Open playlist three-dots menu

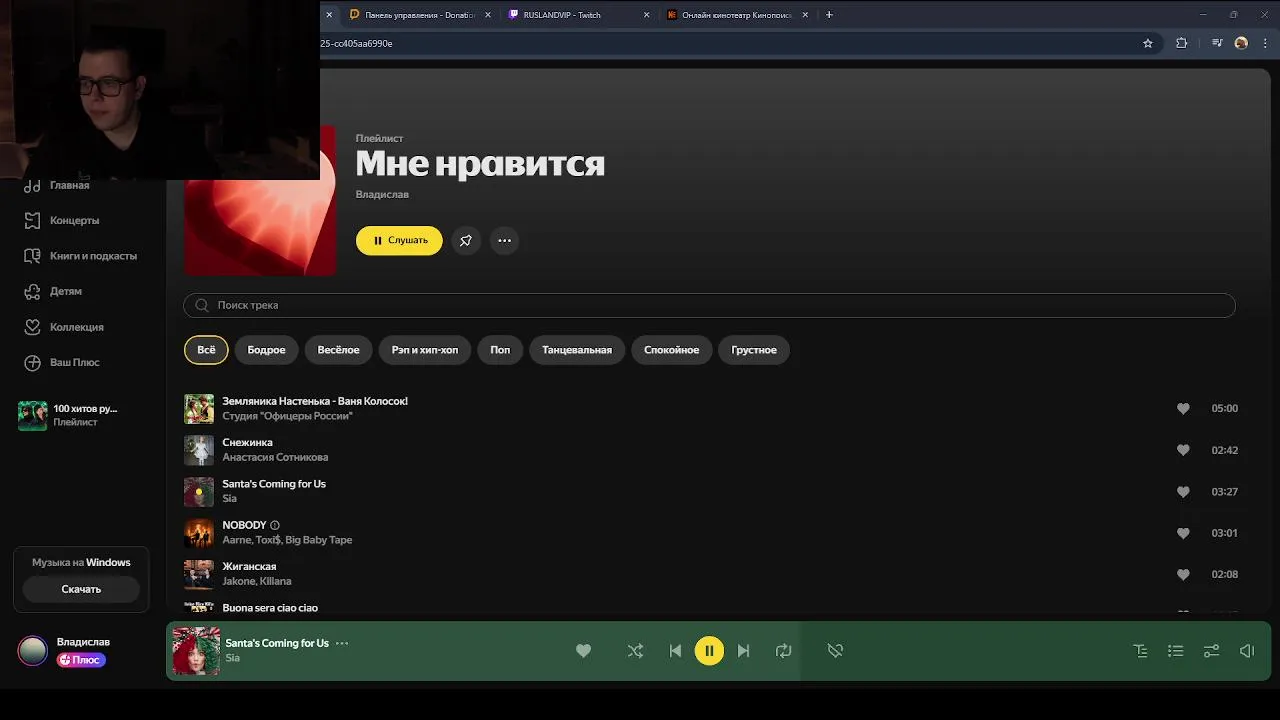coord(504,240)
